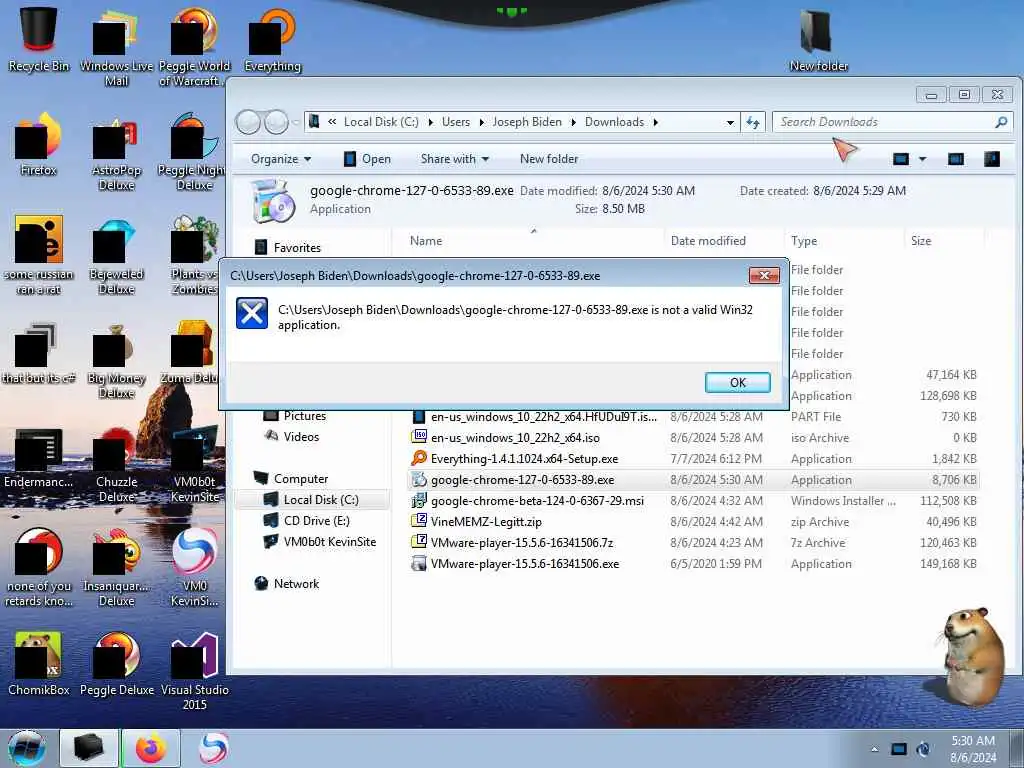Screen dimensions: 1024x768
Task: Select Local Disk (C:) in navigation pane
Action: 311,500
